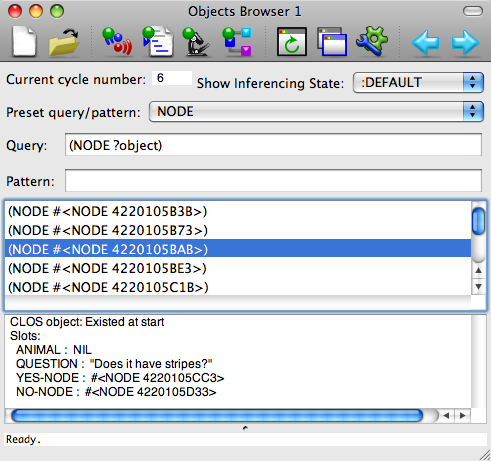Go back with the left blue arrow
This screenshot has width=491, height=461.
425,43
